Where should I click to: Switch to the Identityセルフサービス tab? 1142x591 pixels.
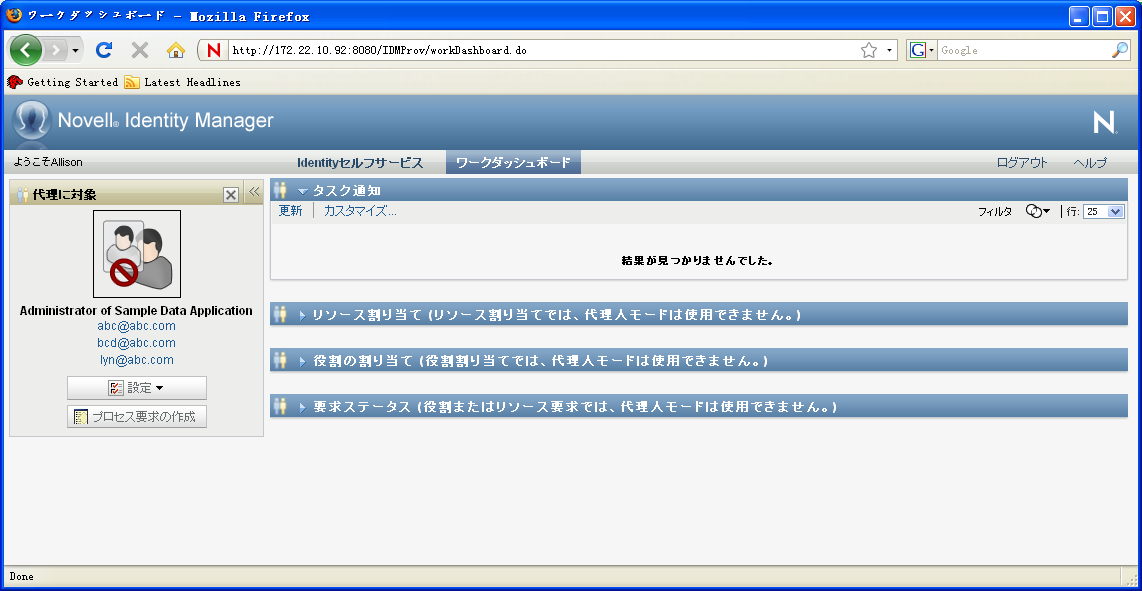click(x=360, y=163)
